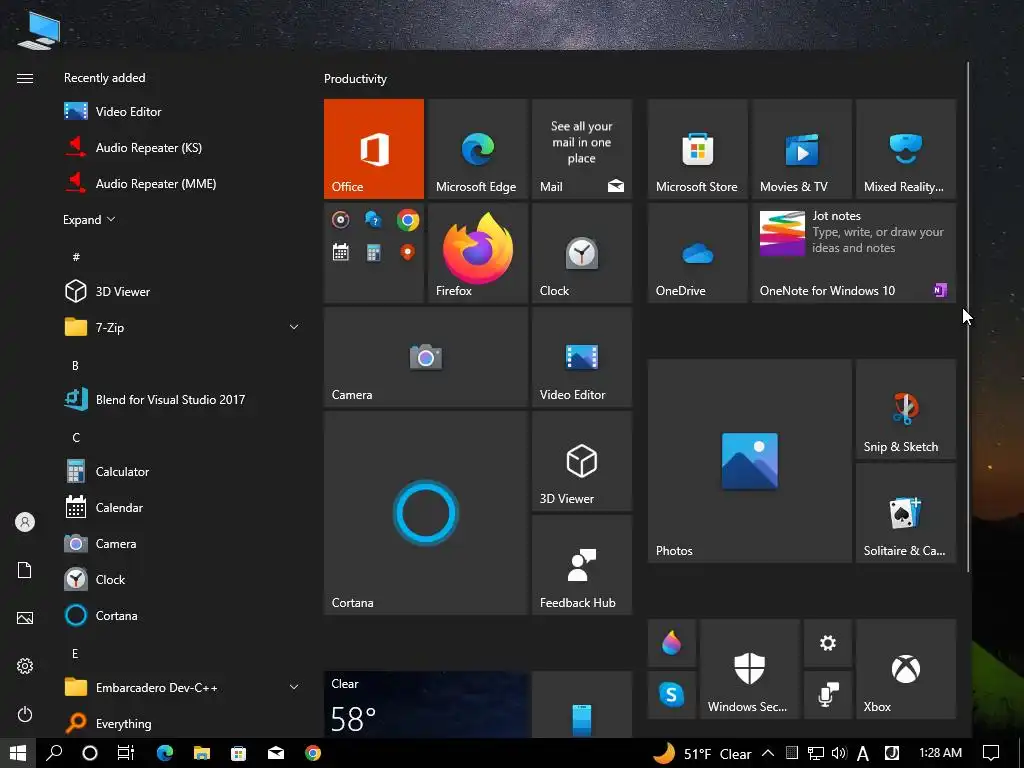1024x768 pixels.
Task: Select the Productivity group heading
Action: tap(355, 79)
